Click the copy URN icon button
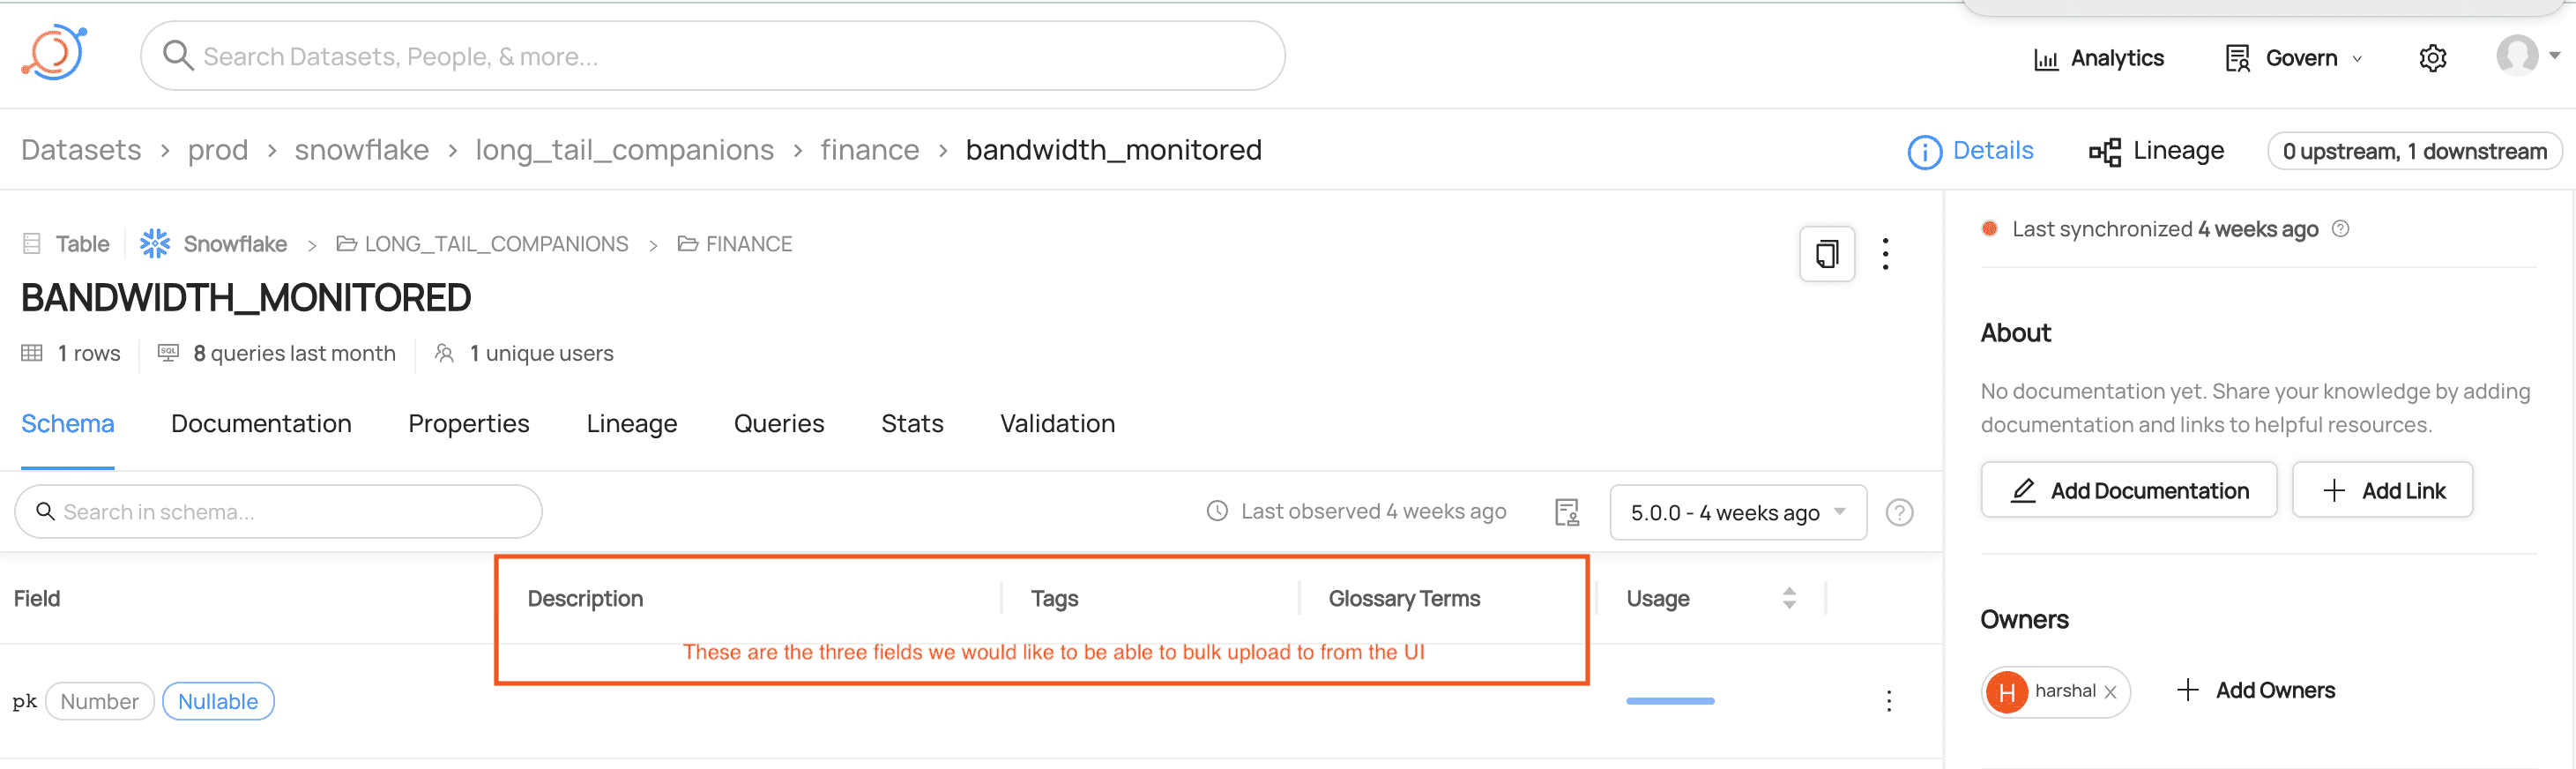Image resolution: width=2576 pixels, height=769 pixels. tap(1826, 254)
